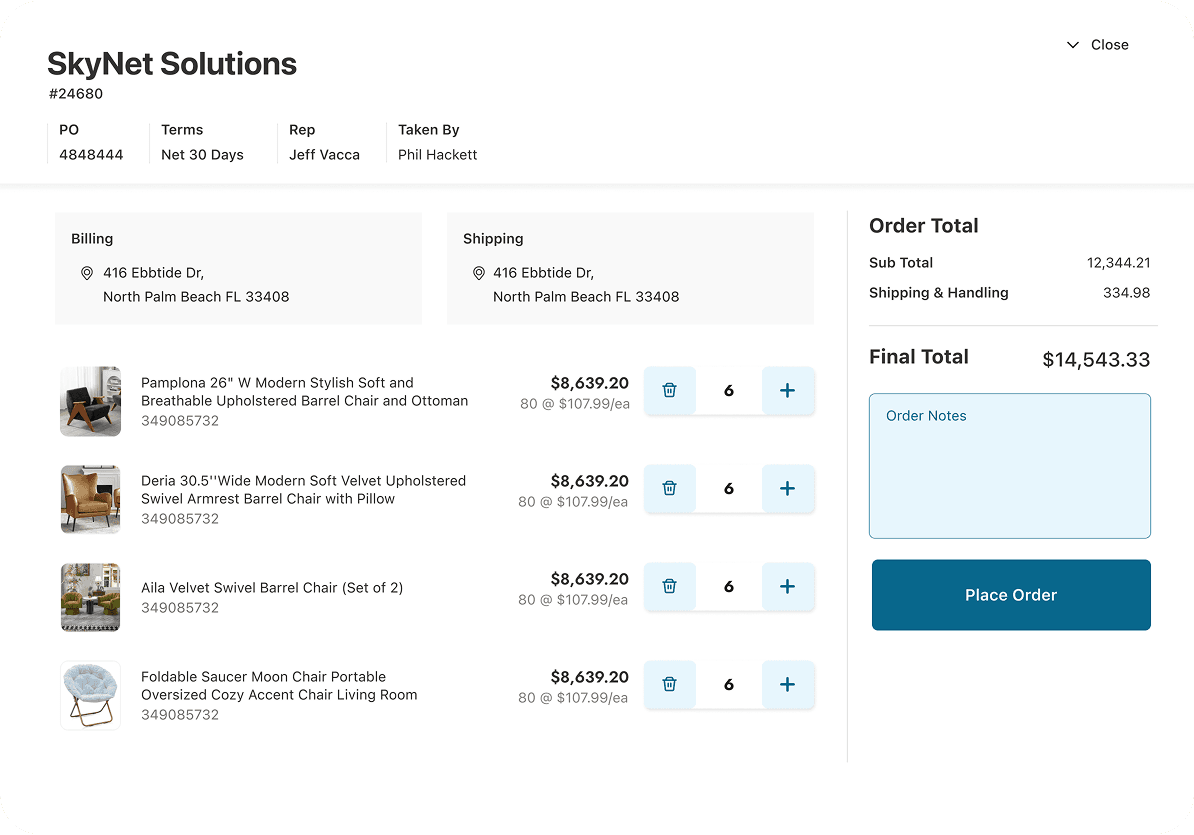Viewport: 1194px width, 835px height.
Task: Click the Final Total $14,543.33
Action: (1097, 359)
